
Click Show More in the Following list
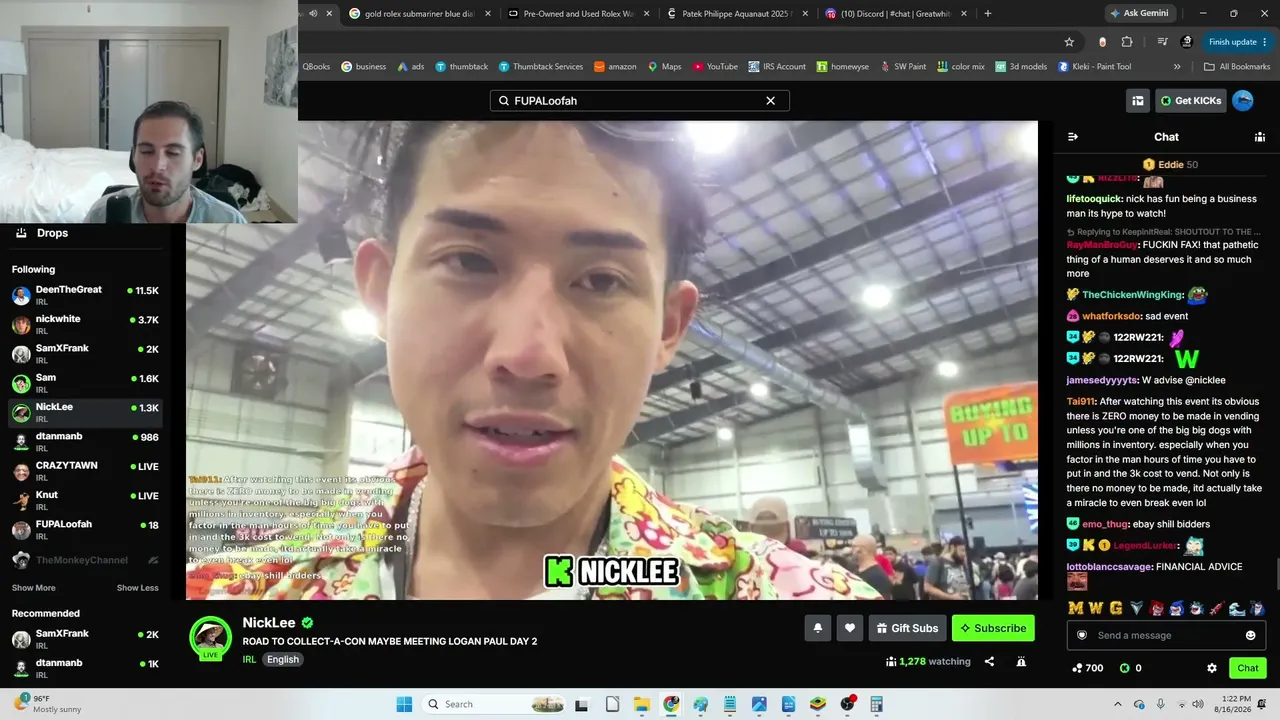click(x=34, y=588)
